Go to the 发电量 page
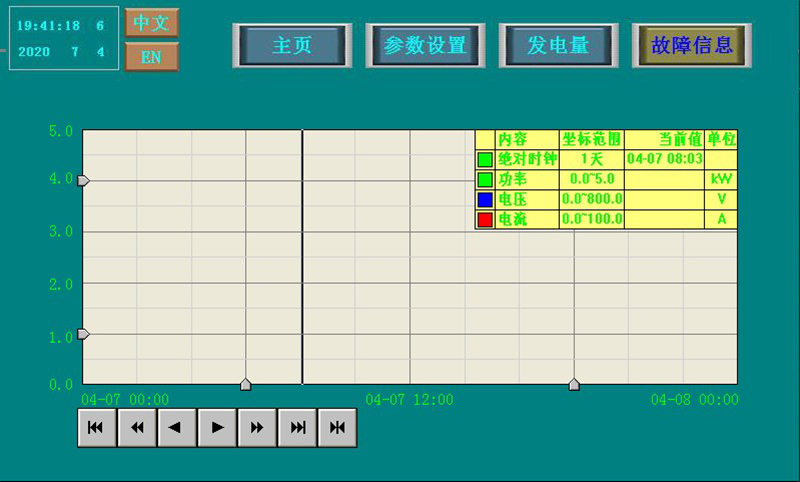The image size is (800, 482). pyautogui.click(x=558, y=46)
